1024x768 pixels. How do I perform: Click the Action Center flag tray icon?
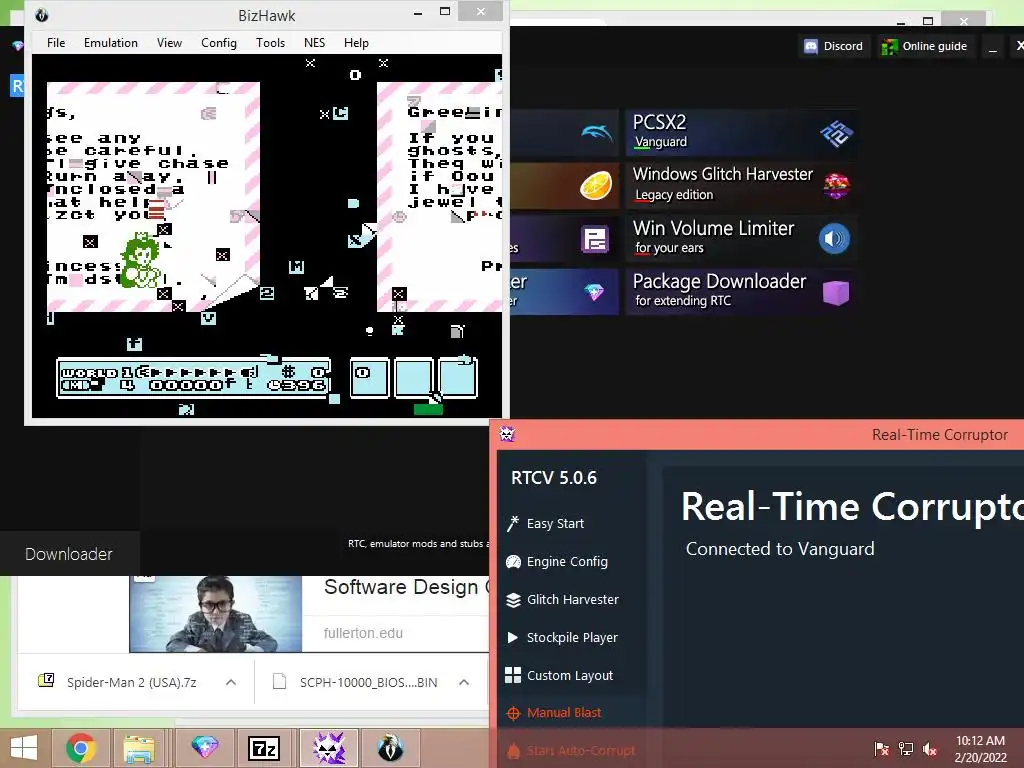[882, 749]
